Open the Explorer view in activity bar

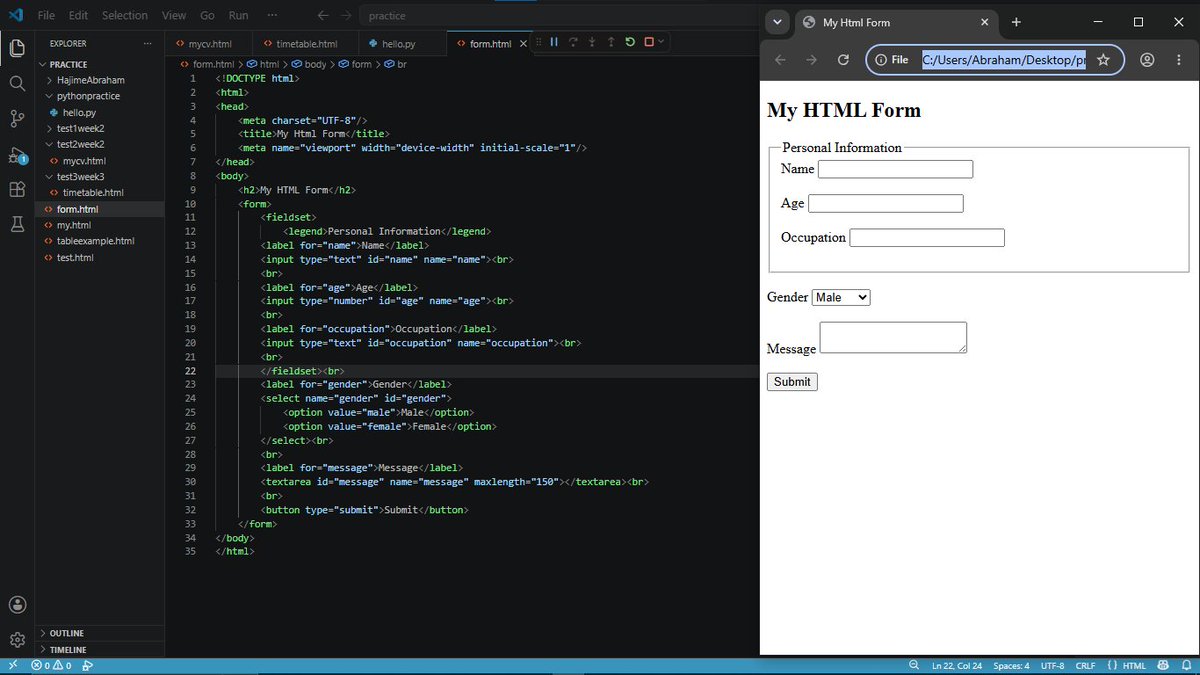(17, 47)
